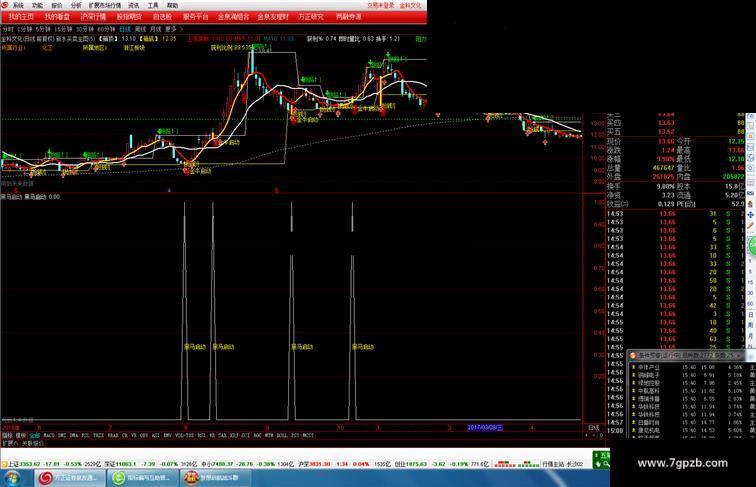Select the 15分钟 chart period
Viewport: 756px width, 487px height.
pyautogui.click(x=63, y=29)
